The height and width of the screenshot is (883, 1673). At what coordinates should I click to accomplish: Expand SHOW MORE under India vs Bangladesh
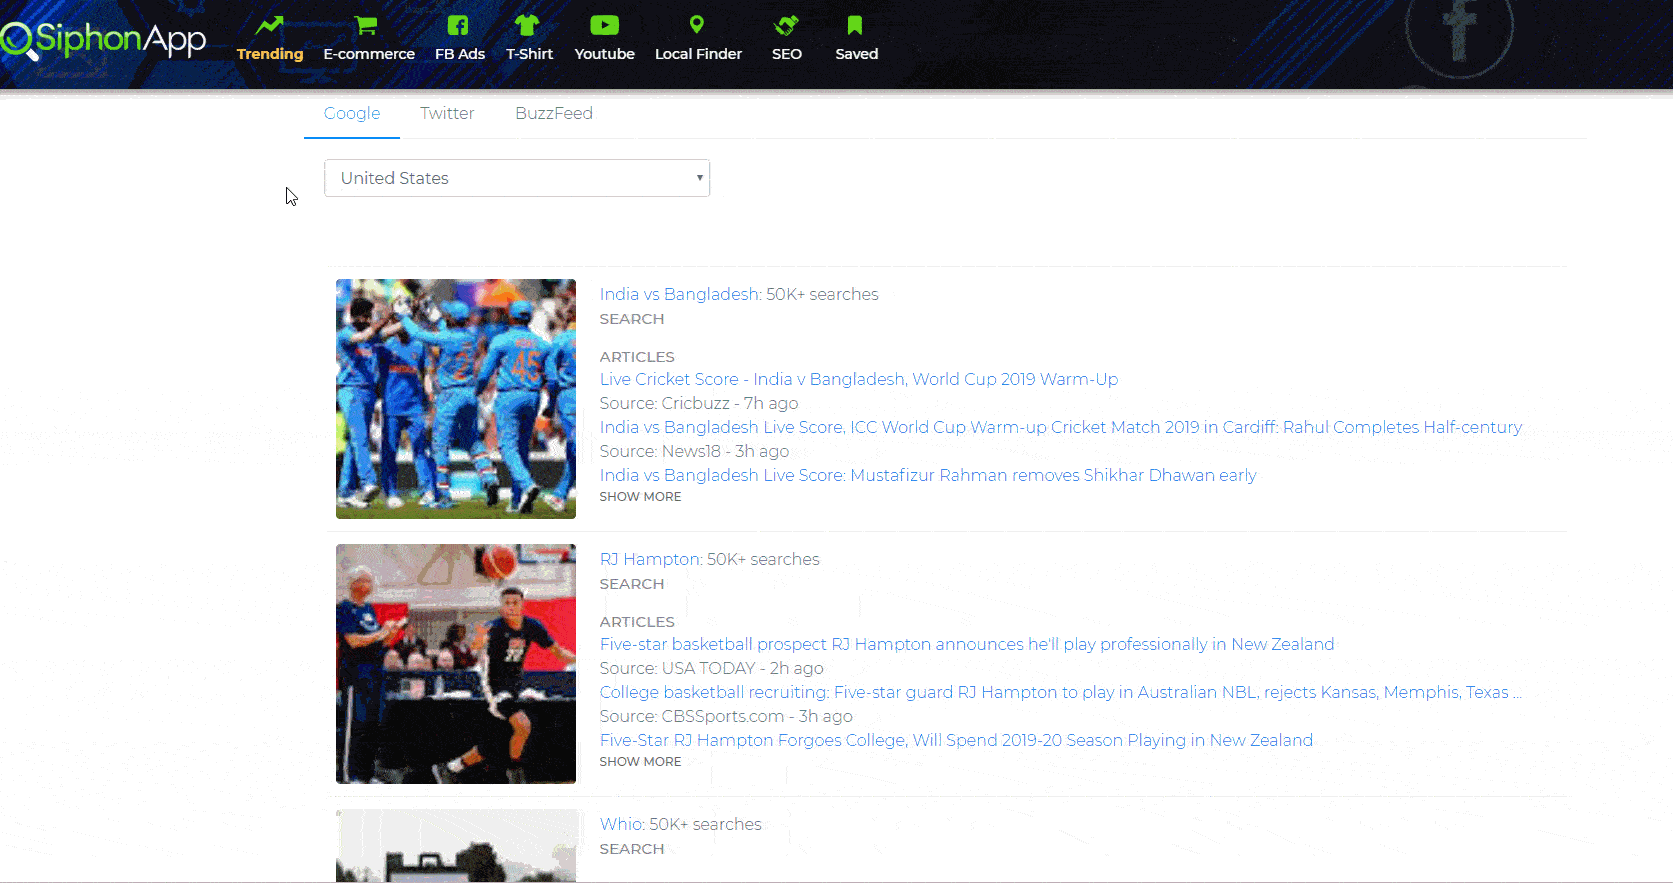641,497
